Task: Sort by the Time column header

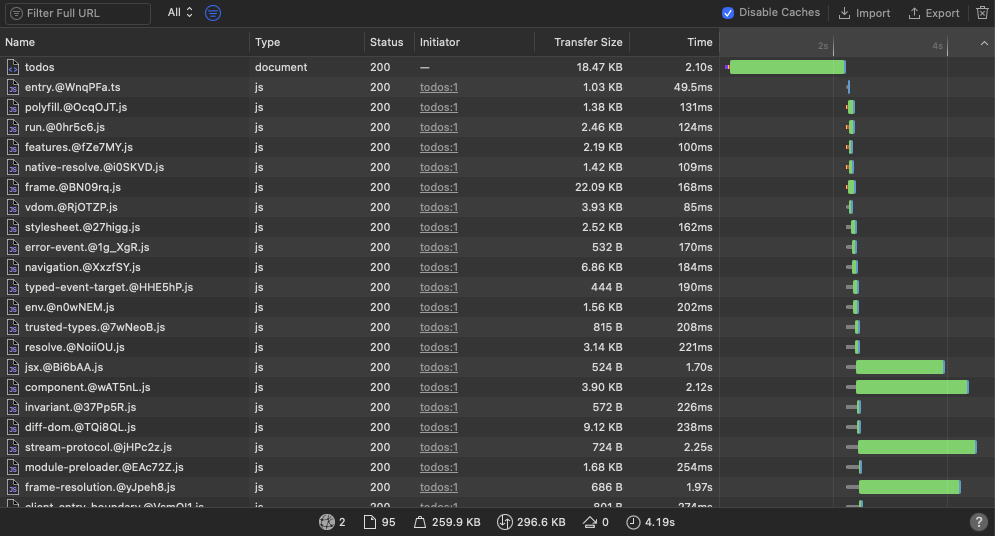Action: pos(674,42)
